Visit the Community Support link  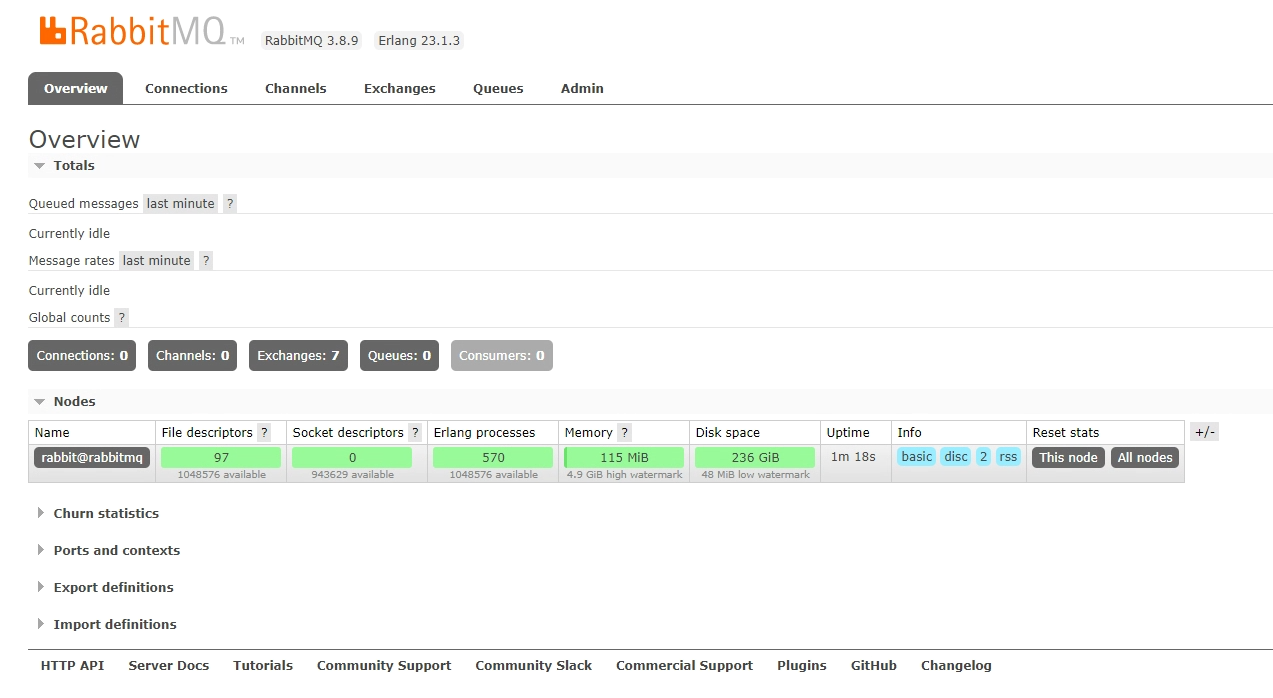[384, 665]
